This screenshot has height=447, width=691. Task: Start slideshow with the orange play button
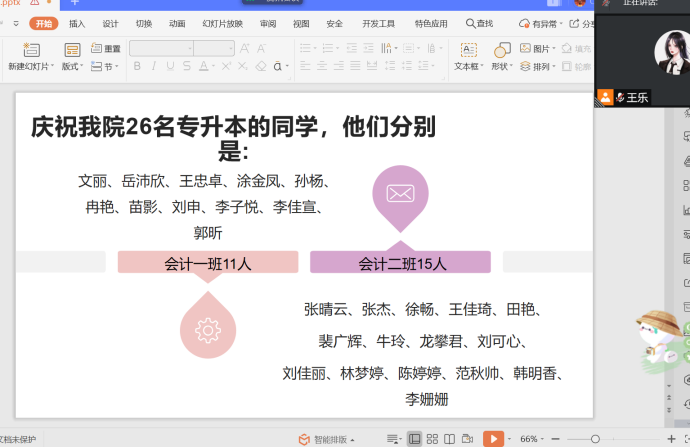click(x=494, y=439)
